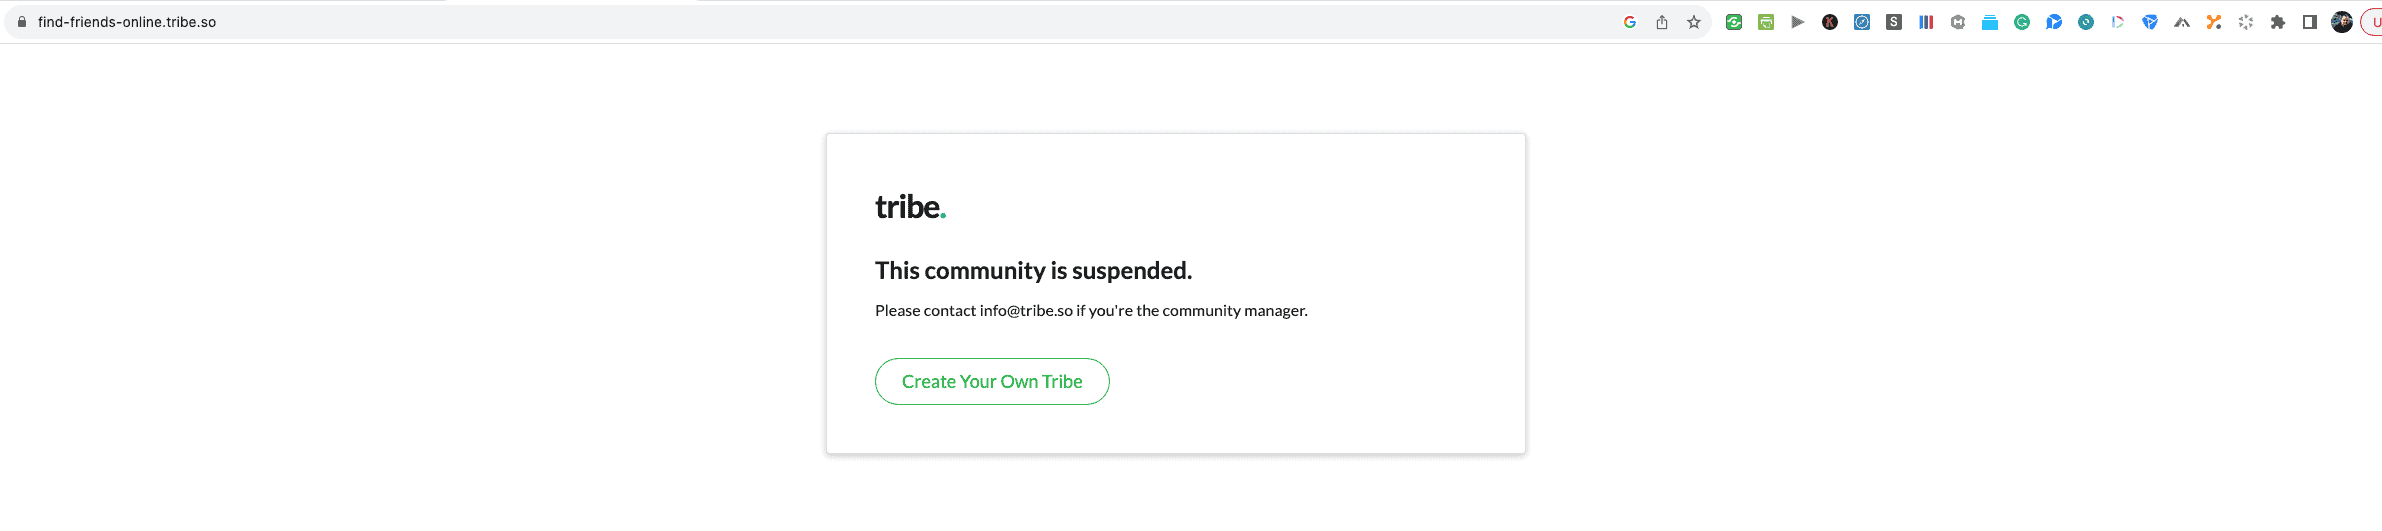Viewport: 2382px width, 531px height.
Task: View site info via the lock icon
Action: point(22,22)
